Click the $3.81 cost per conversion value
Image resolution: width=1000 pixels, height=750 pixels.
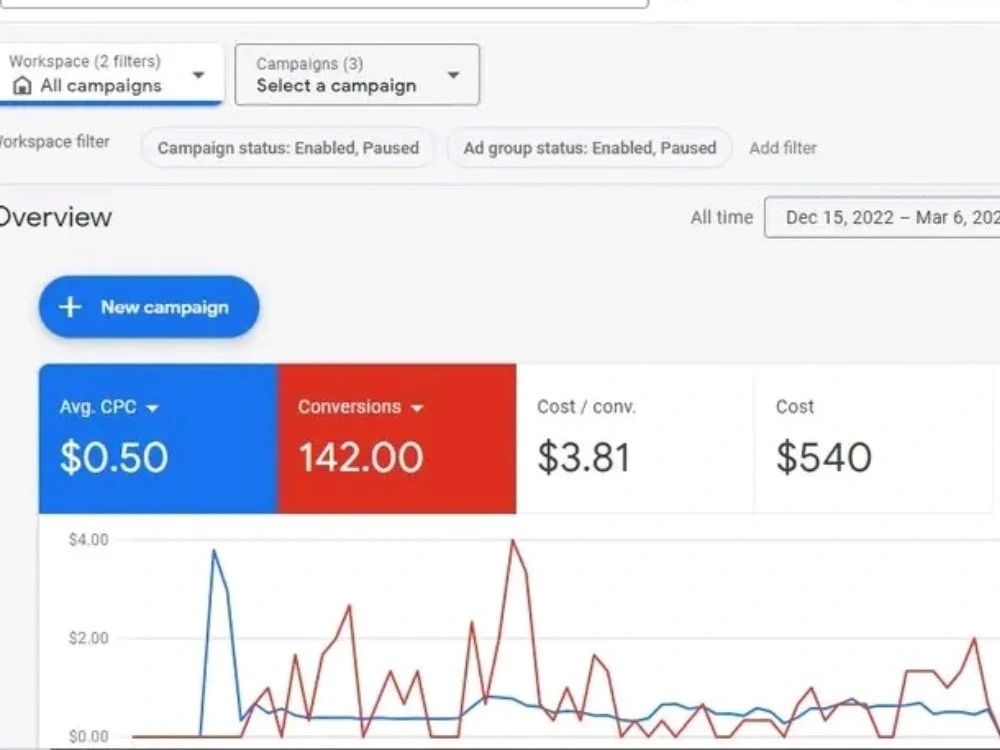click(584, 457)
